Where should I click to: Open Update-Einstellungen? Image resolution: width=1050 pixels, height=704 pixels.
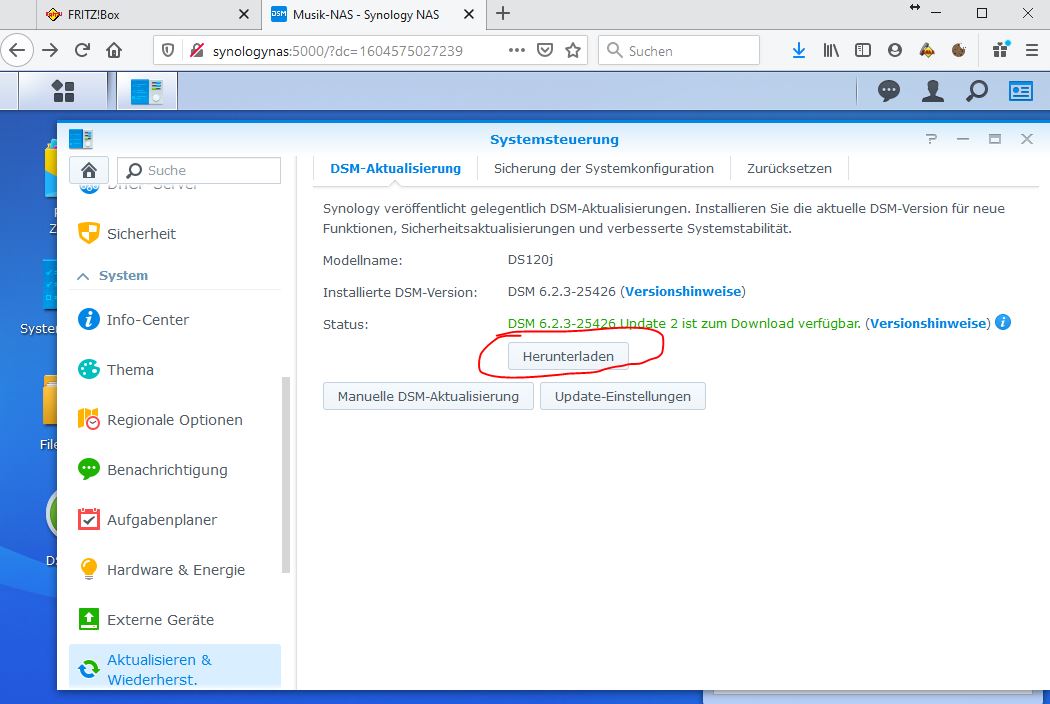(622, 397)
